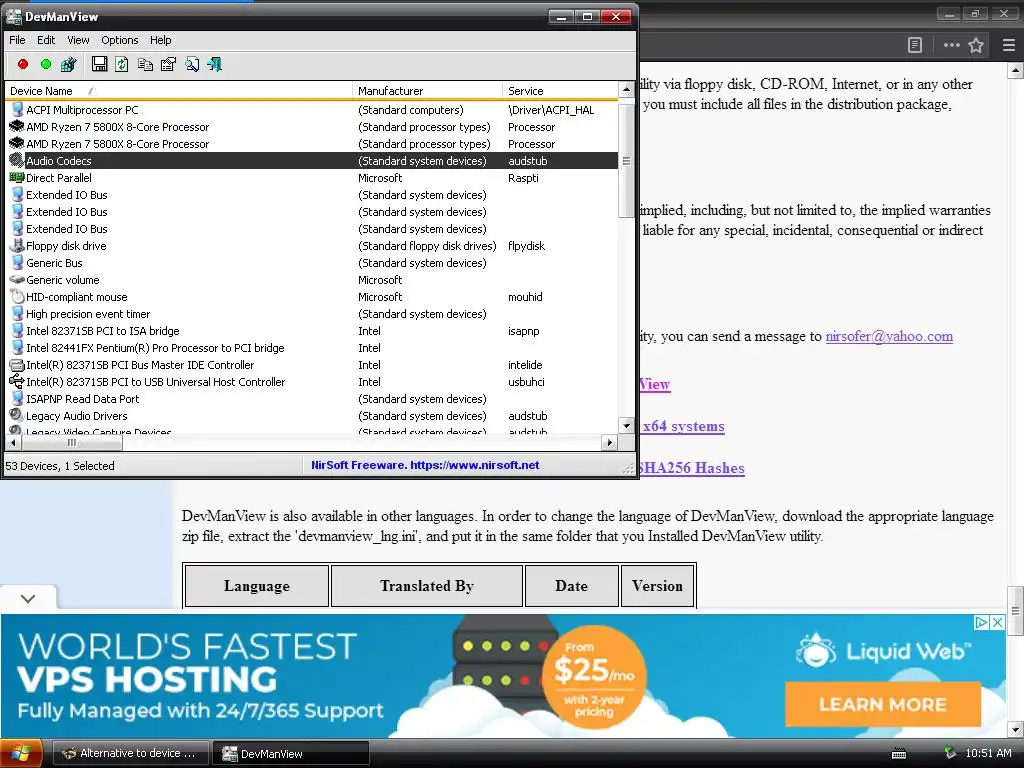Click the horizontal scrollbar left arrow

coord(13,442)
